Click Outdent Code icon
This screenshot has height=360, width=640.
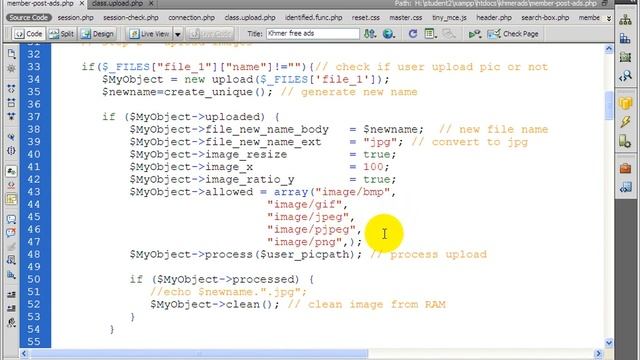coord(11,309)
